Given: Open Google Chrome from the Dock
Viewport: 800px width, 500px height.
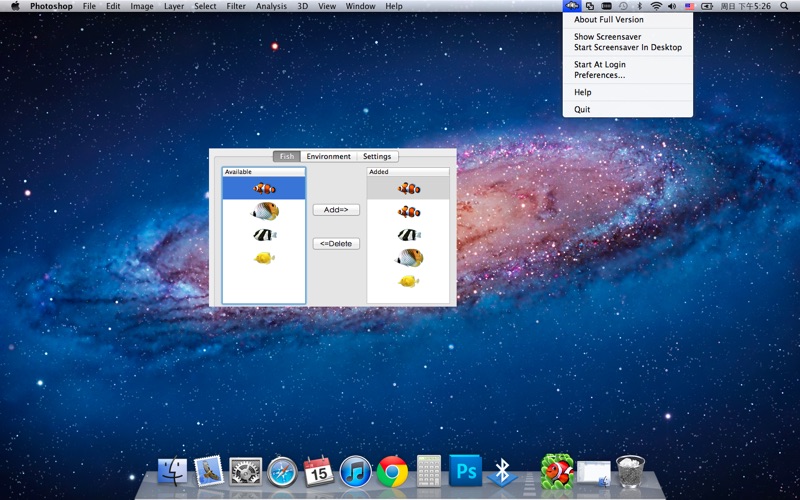Looking at the screenshot, I should pos(392,471).
